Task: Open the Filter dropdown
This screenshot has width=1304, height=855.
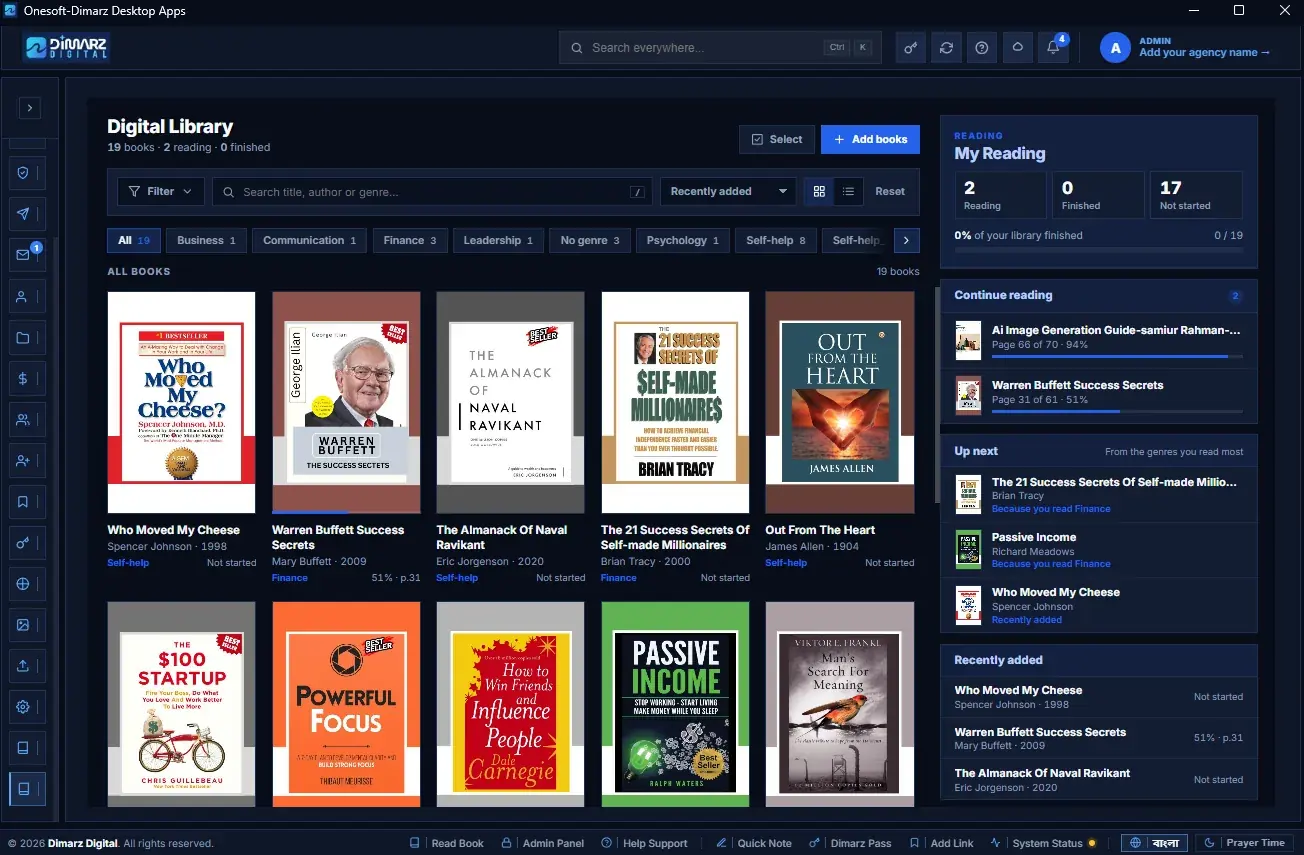Action: 161,192
